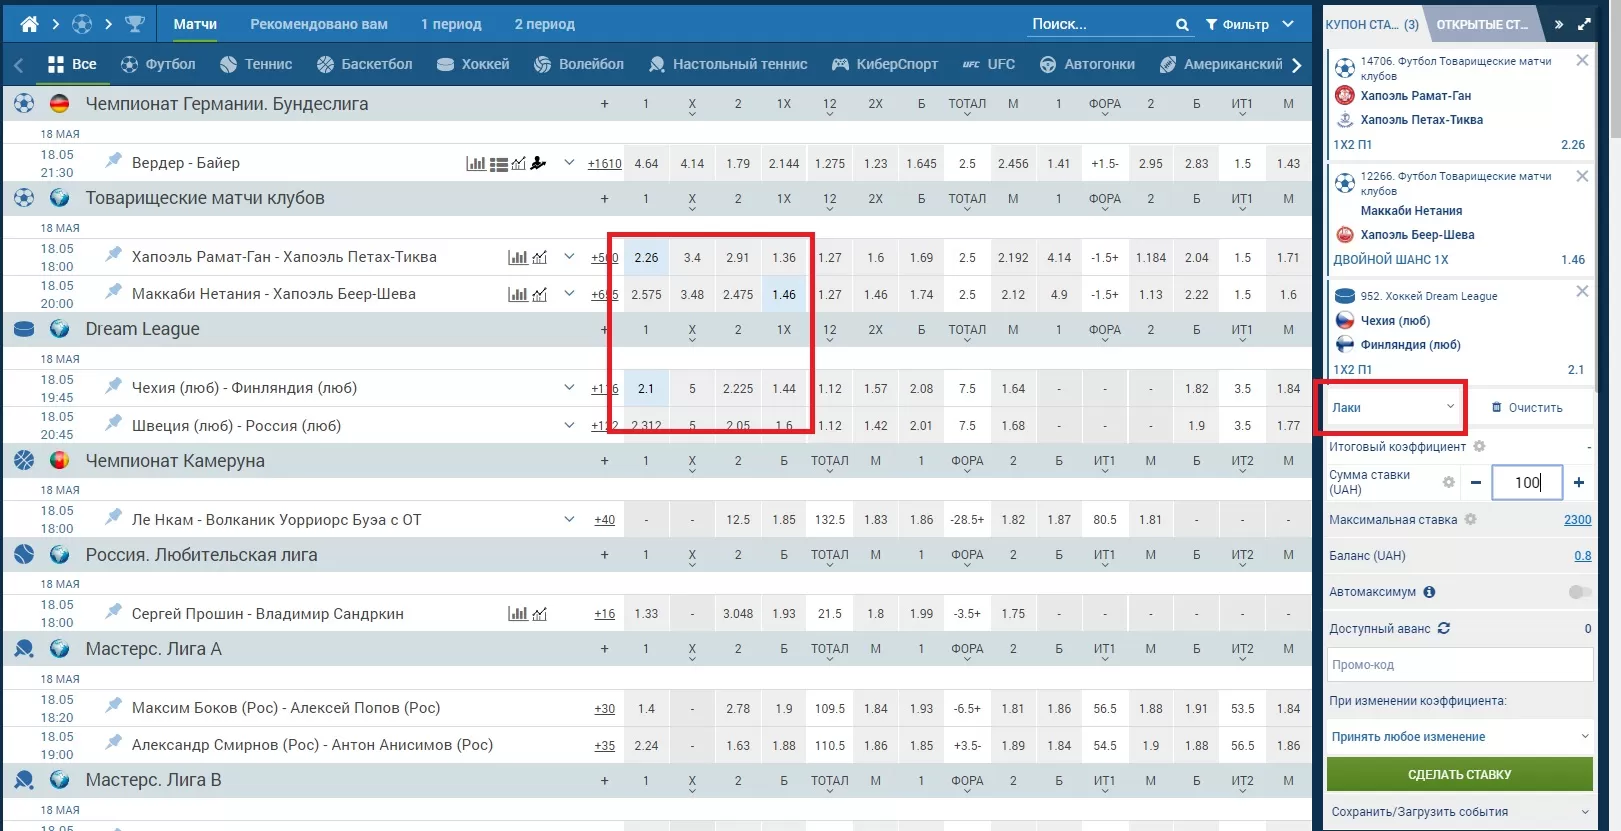Open stake settings gear icon

(x=1448, y=482)
